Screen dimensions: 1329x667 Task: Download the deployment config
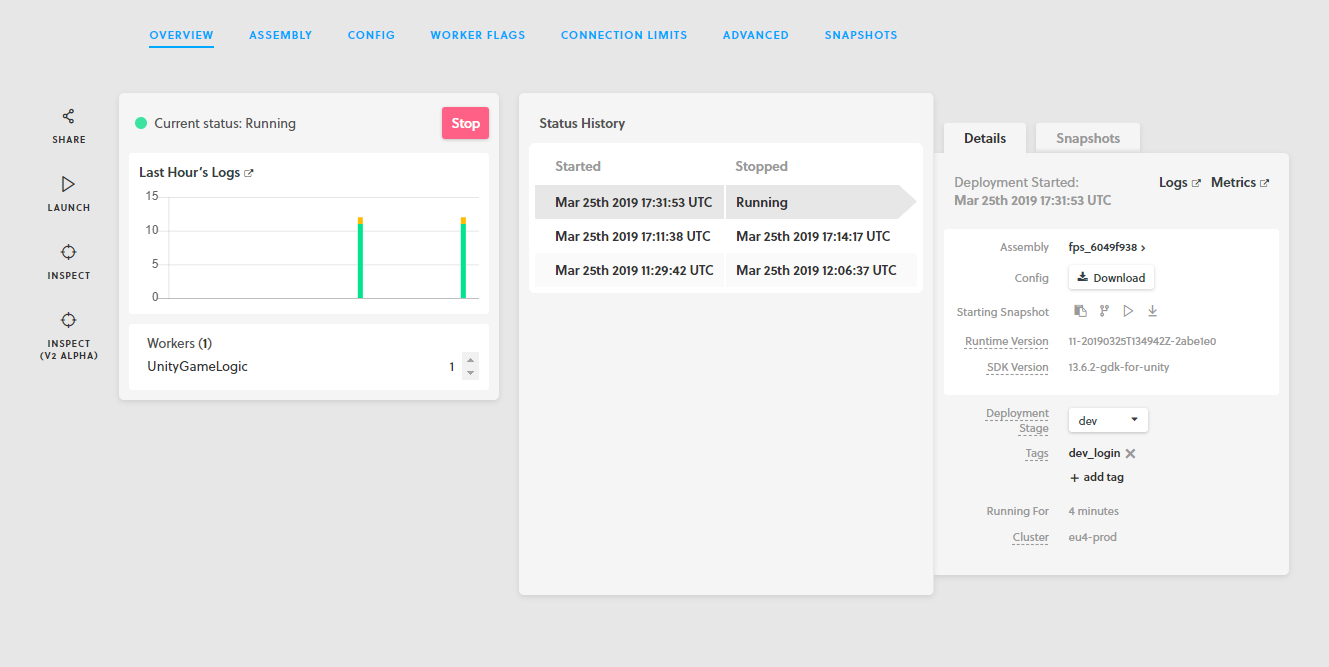1111,277
